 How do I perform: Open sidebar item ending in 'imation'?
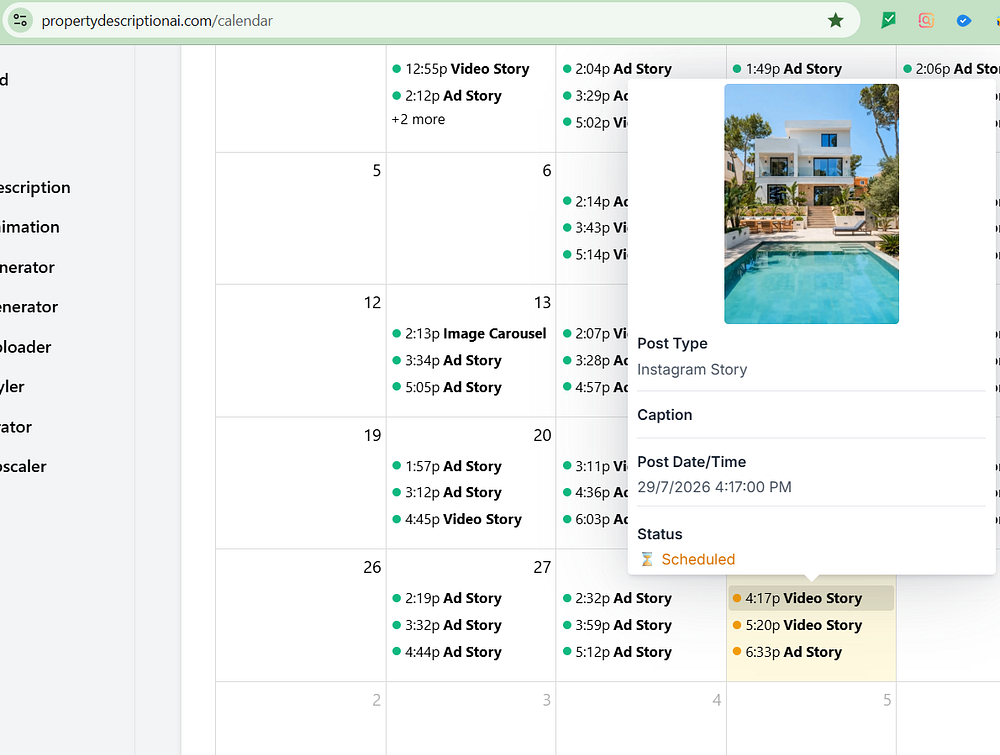pos(29,227)
